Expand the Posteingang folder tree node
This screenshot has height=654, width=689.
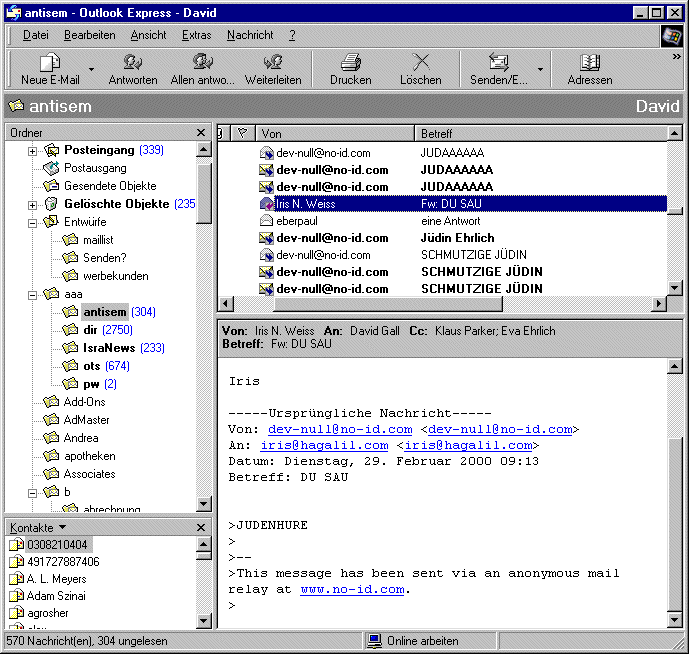[32, 151]
